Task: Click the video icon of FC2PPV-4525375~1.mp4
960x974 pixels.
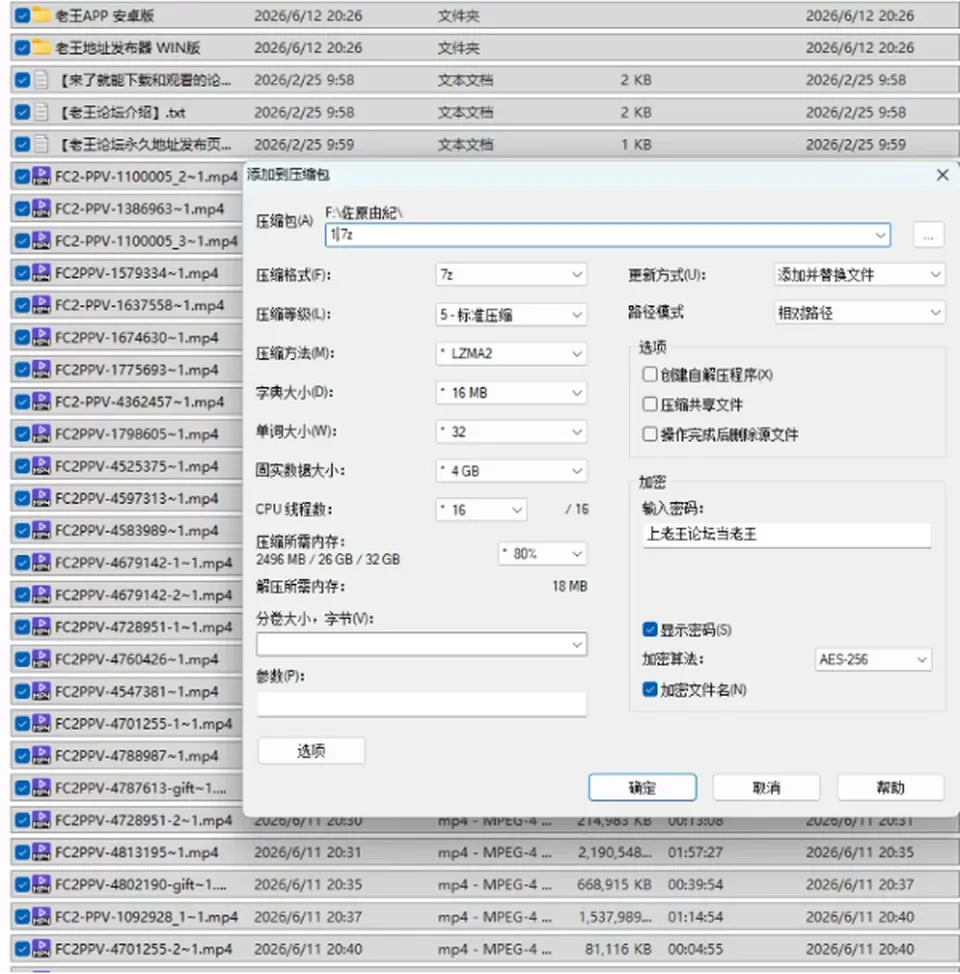Action: (x=41, y=467)
